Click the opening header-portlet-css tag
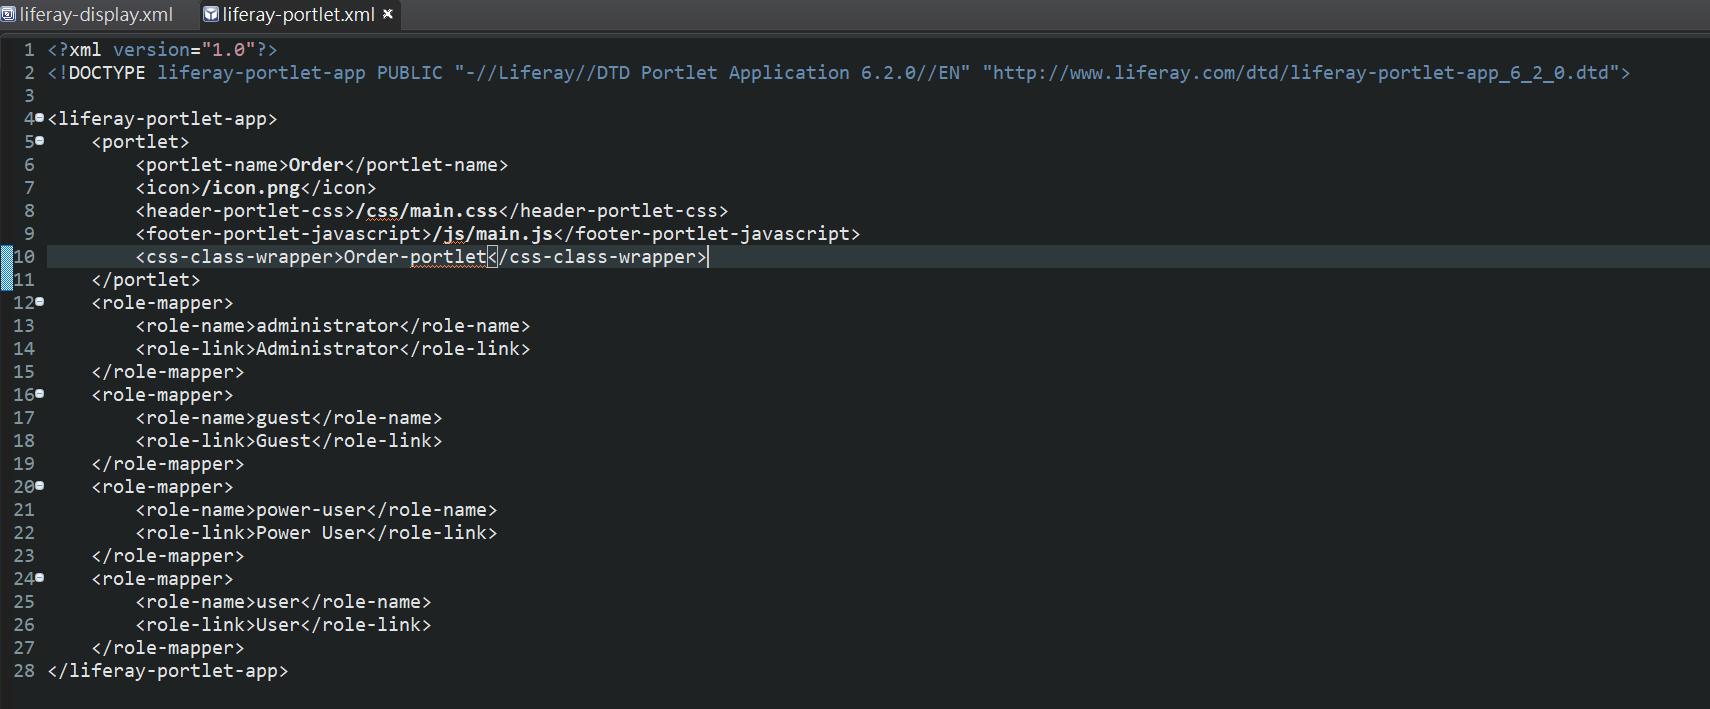 (246, 211)
